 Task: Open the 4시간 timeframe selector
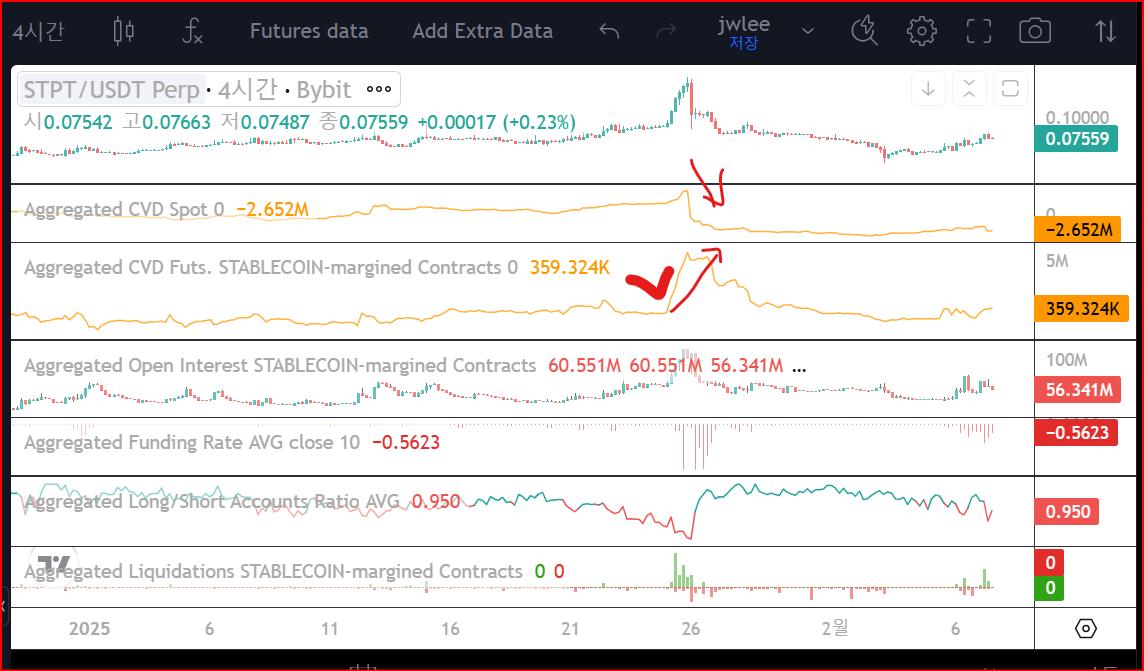pos(38,31)
